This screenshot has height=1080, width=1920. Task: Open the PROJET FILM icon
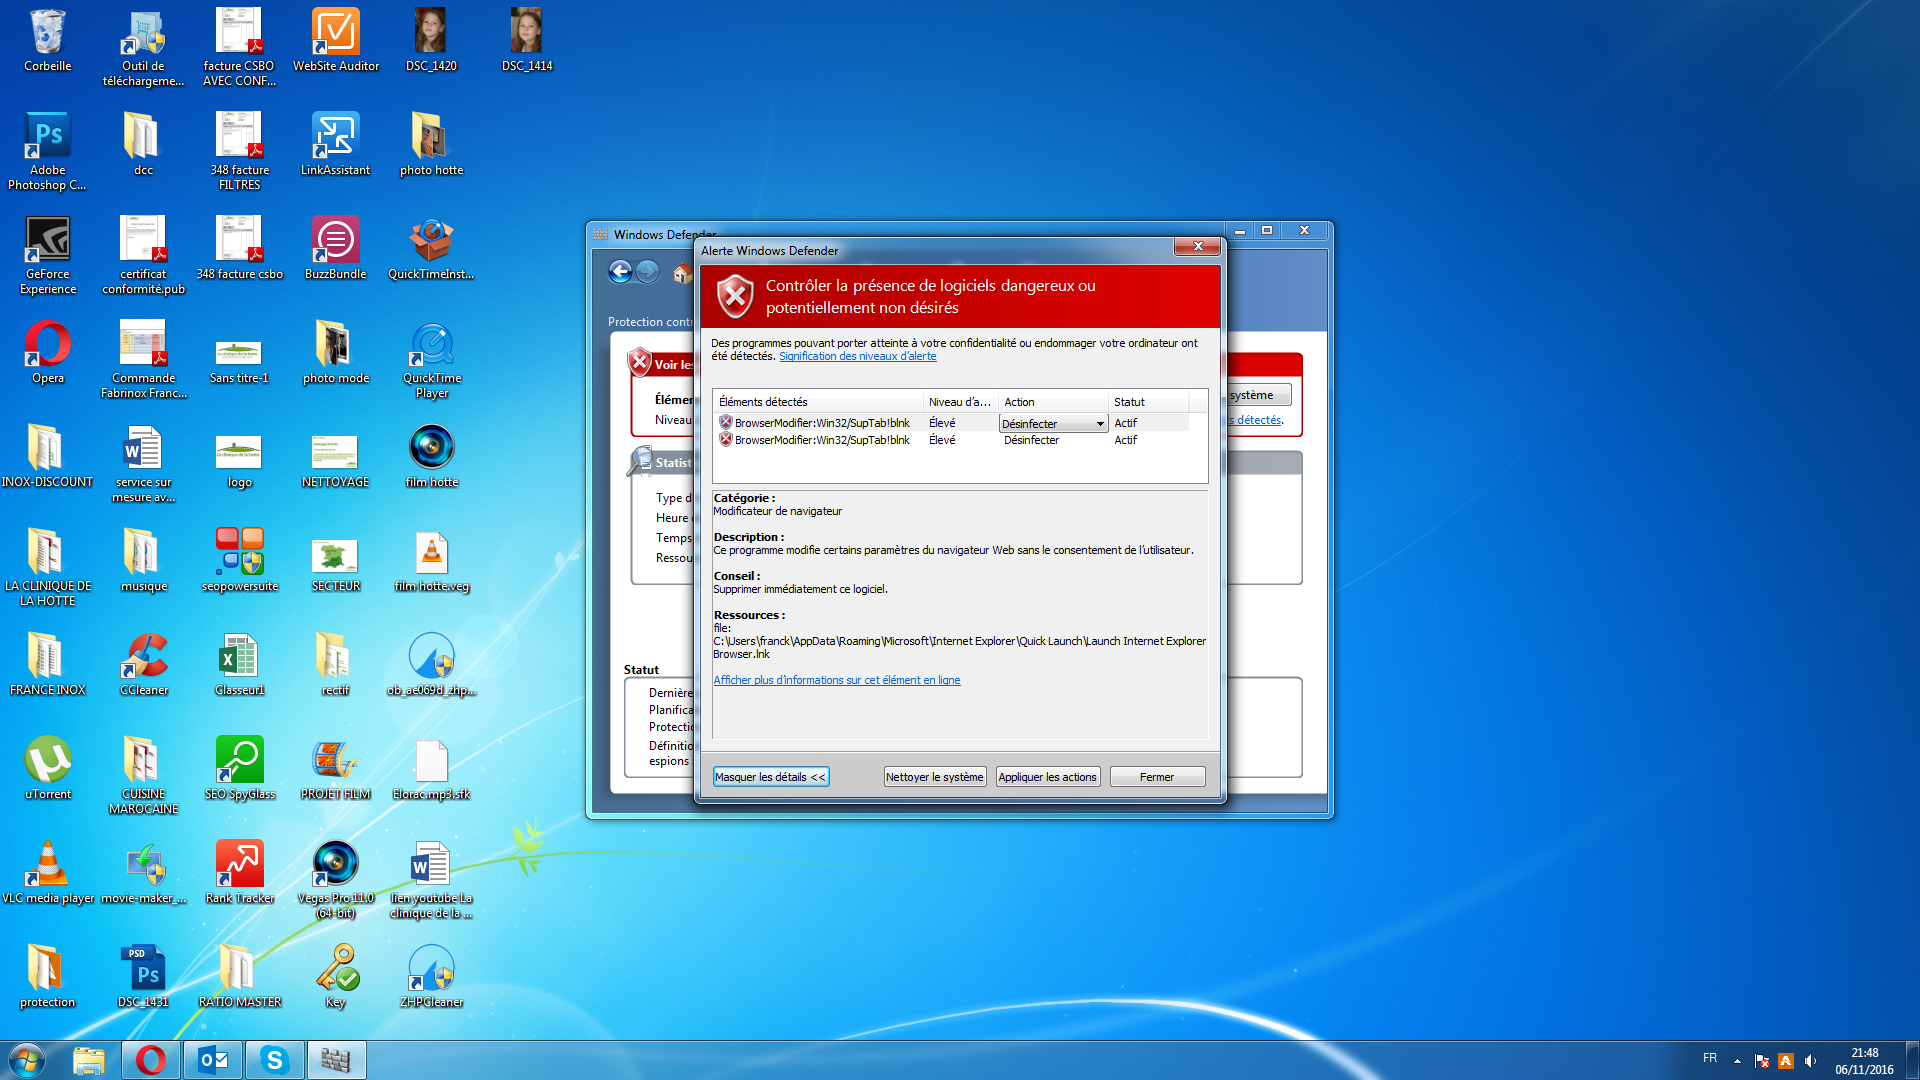(x=335, y=768)
